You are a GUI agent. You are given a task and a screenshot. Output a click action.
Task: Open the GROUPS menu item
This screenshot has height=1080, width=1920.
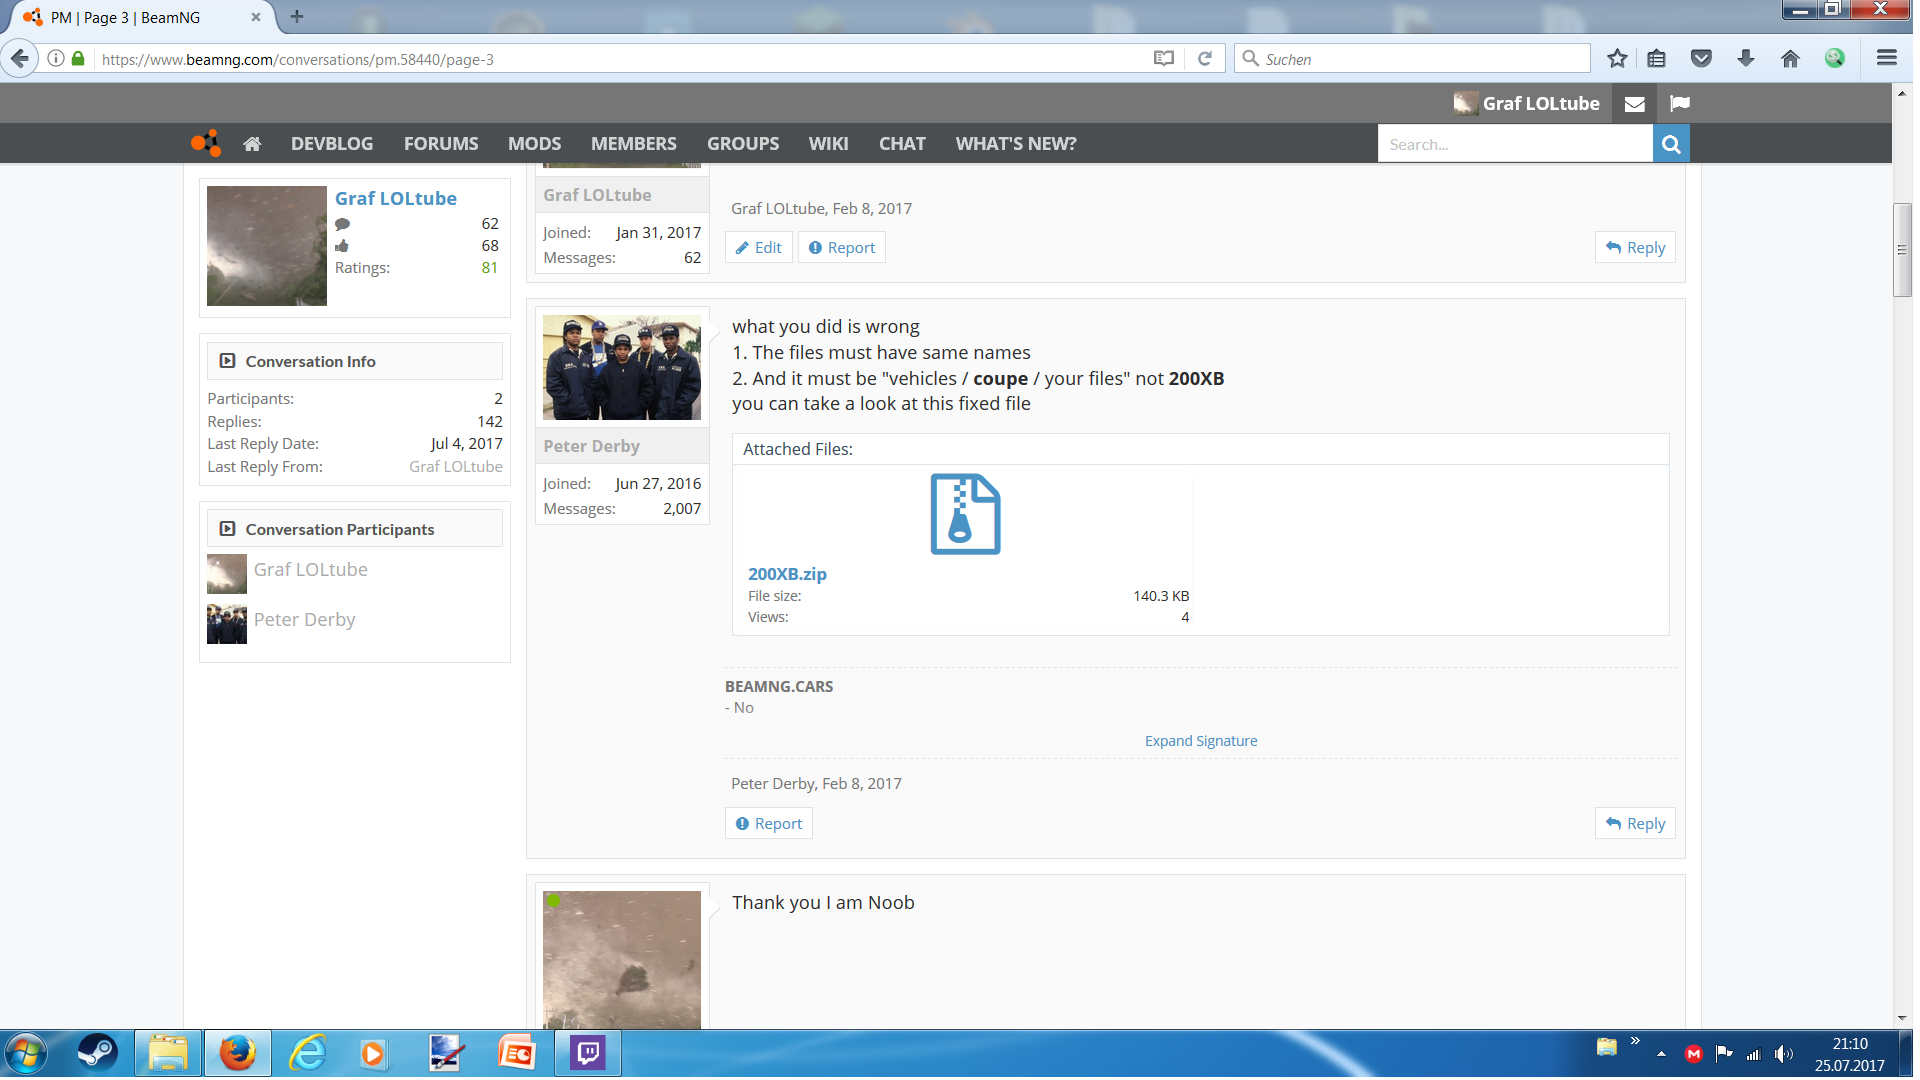(x=743, y=144)
